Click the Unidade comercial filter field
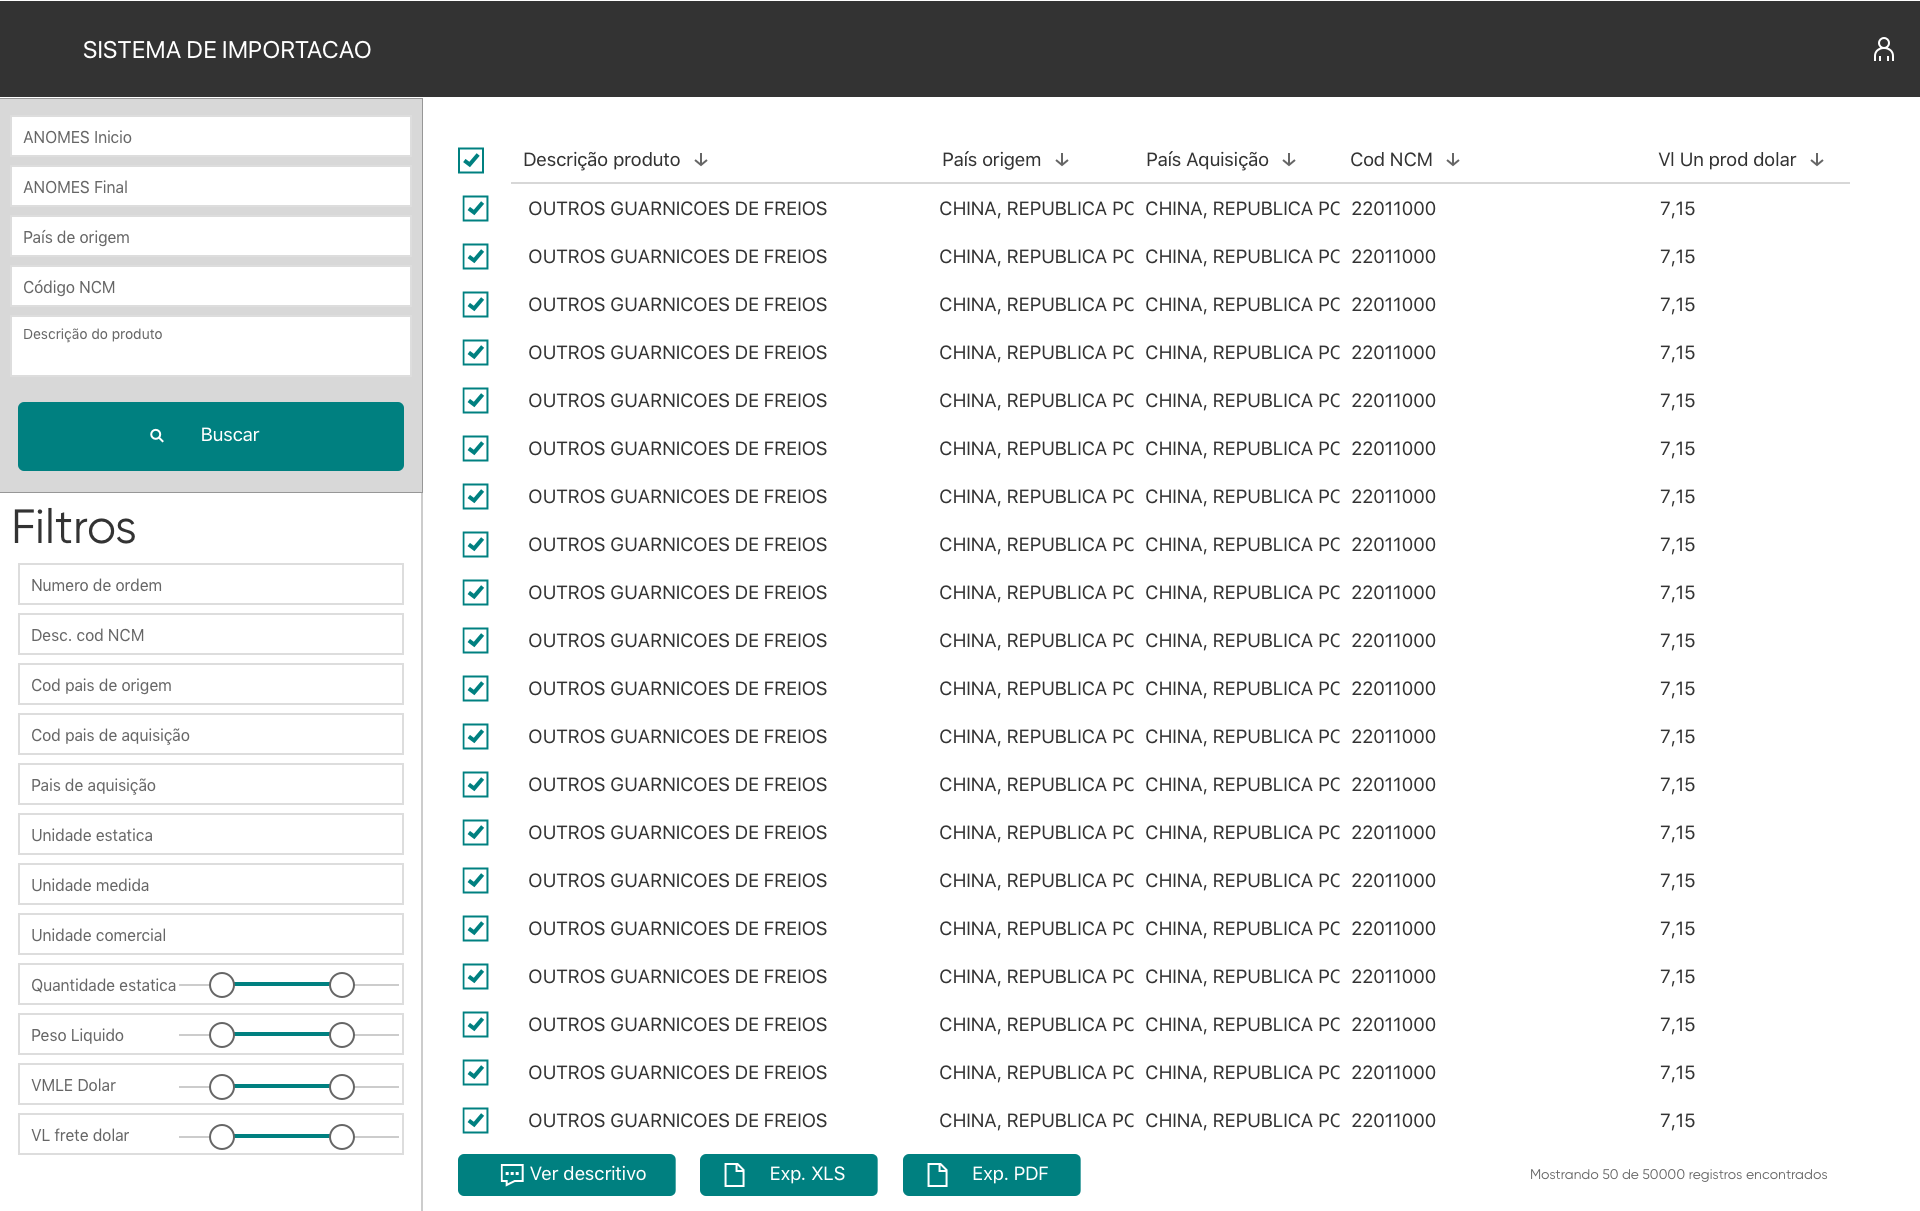Viewport: 1920px width, 1211px height. 211,935
